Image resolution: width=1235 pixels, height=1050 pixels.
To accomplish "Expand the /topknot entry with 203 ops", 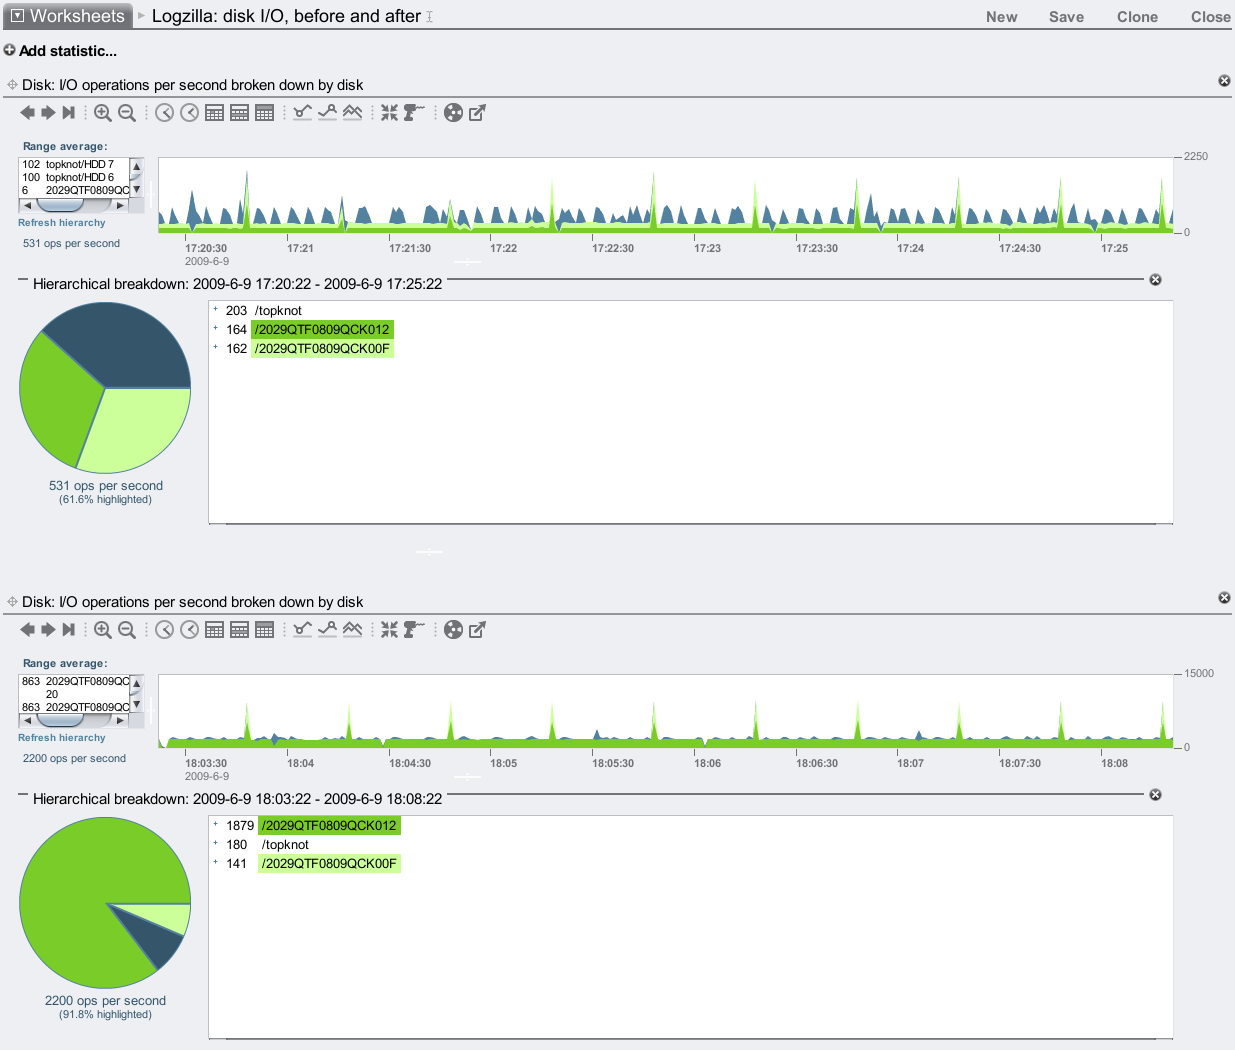I will (x=215, y=310).
